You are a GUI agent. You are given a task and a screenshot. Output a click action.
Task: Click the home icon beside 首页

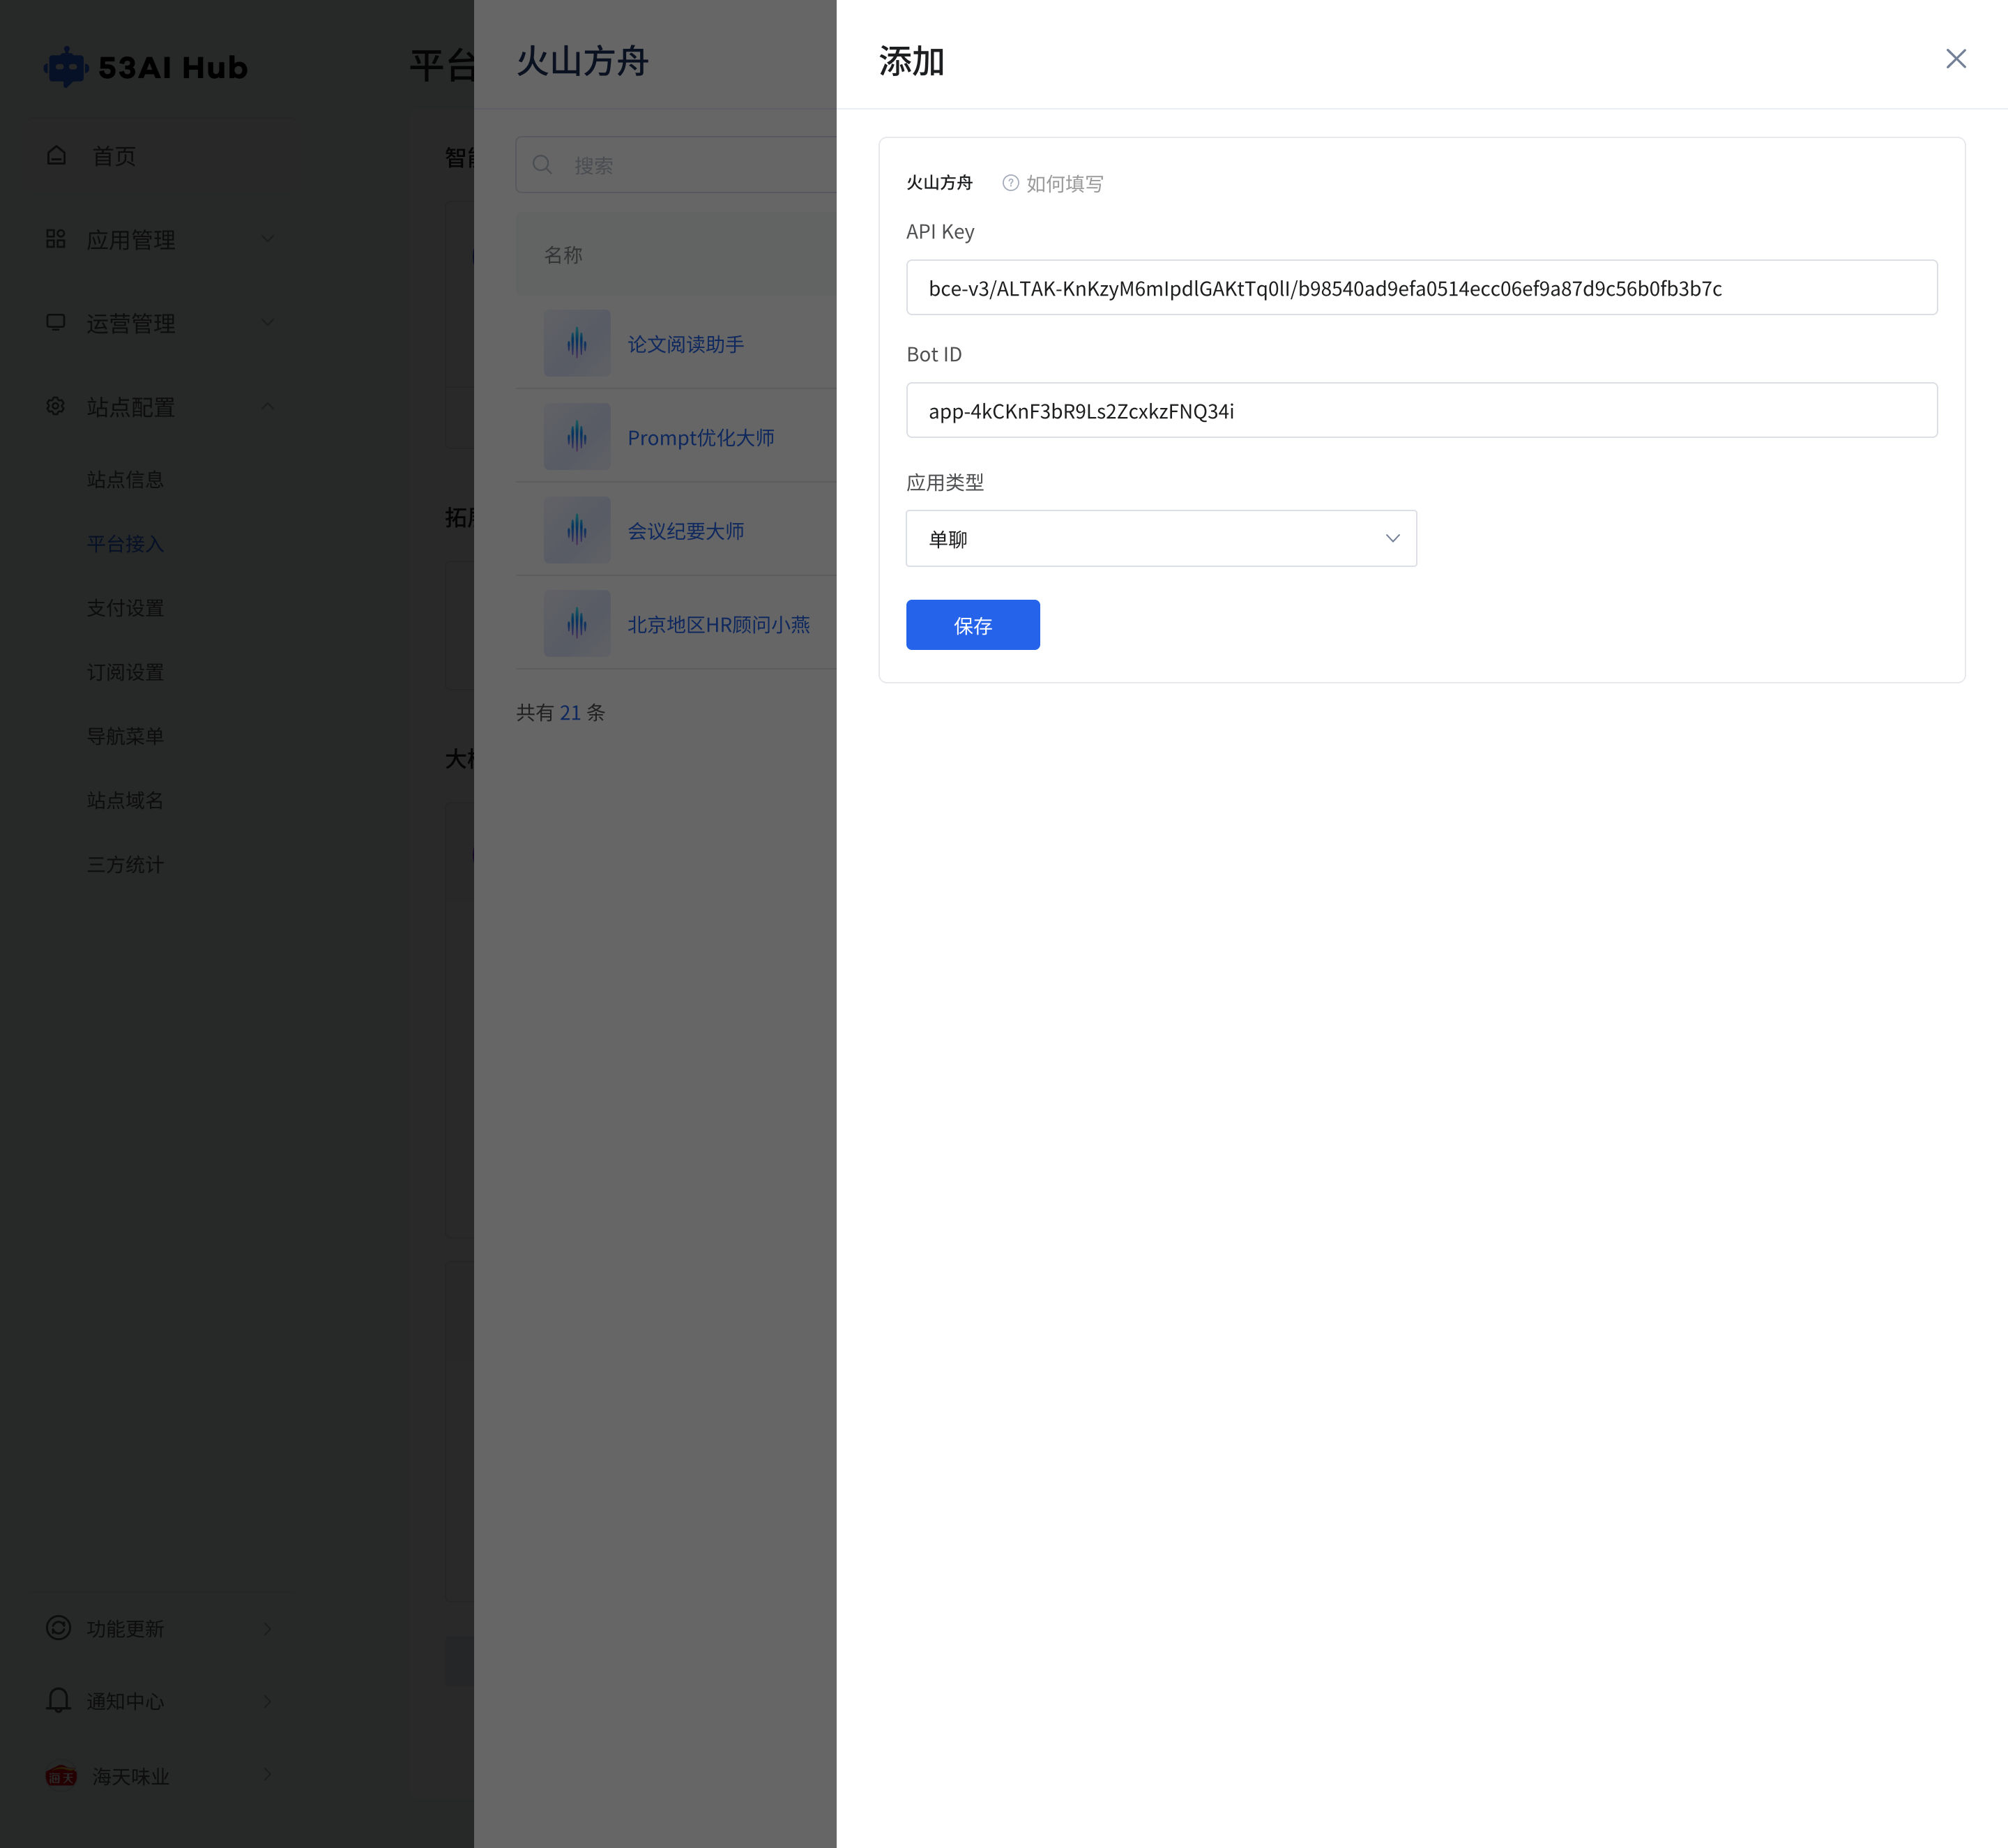click(56, 155)
